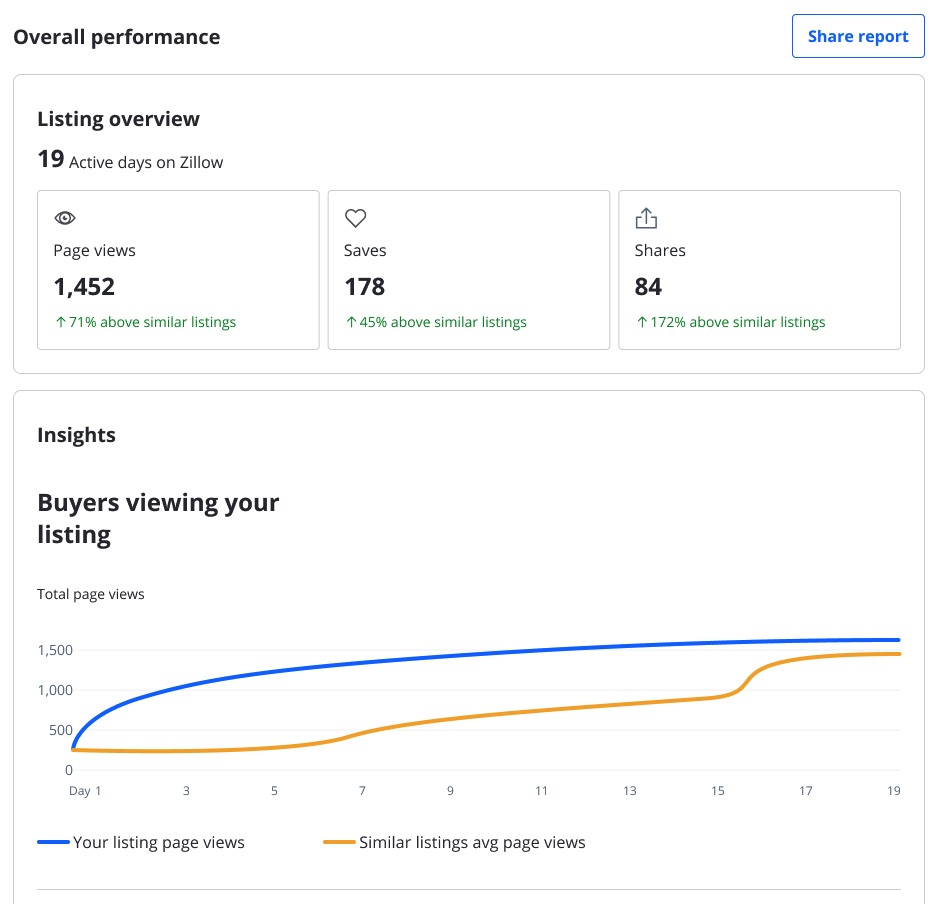The width and height of the screenshot is (935, 904).
Task: Open the Overall performance heading
Action: tap(117, 36)
